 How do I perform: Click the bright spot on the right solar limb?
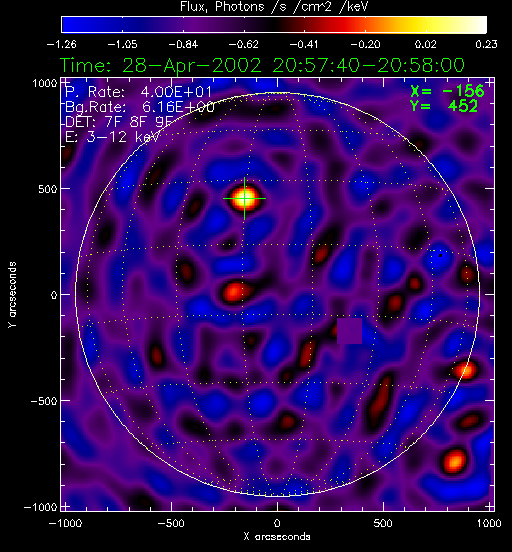pos(465,370)
